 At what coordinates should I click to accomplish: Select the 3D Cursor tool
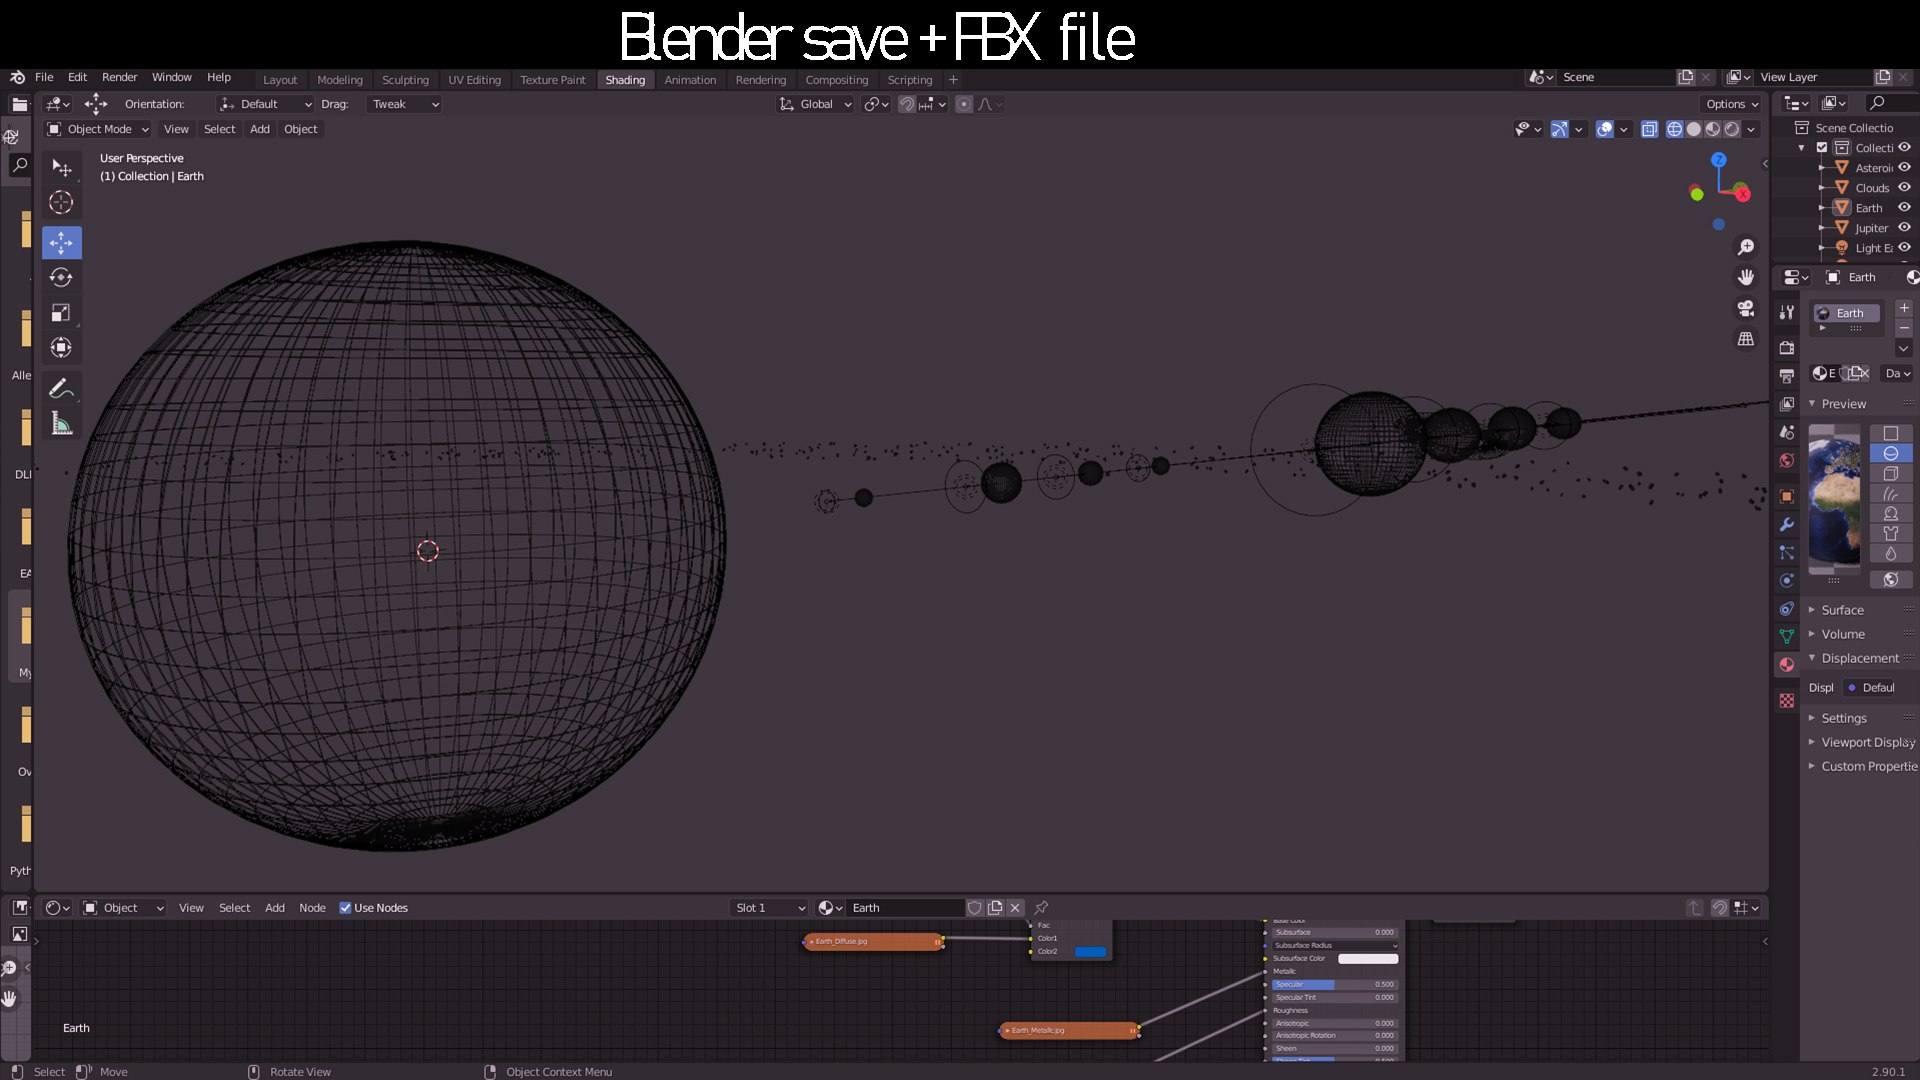pyautogui.click(x=61, y=203)
